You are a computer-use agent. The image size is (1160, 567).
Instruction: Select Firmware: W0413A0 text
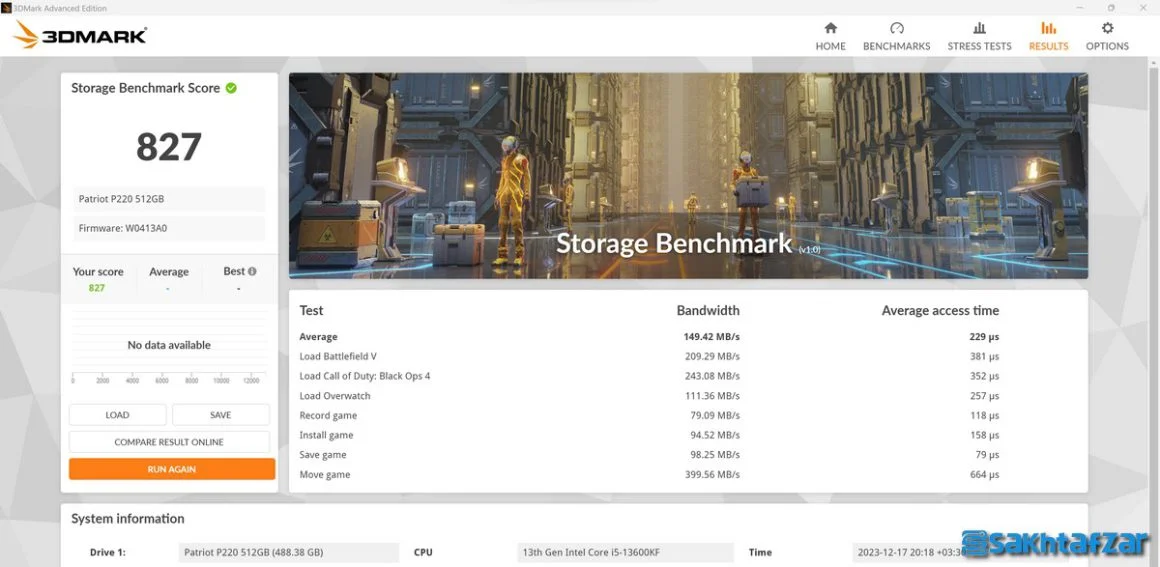pos(123,229)
